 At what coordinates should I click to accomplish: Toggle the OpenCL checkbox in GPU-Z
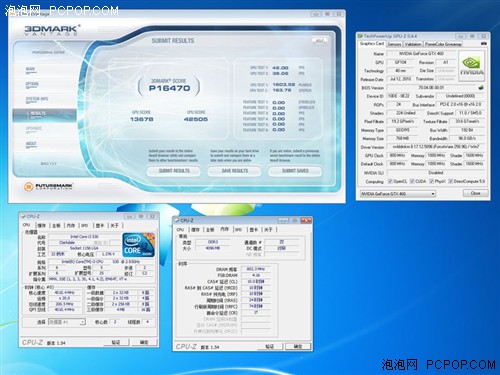(x=390, y=181)
